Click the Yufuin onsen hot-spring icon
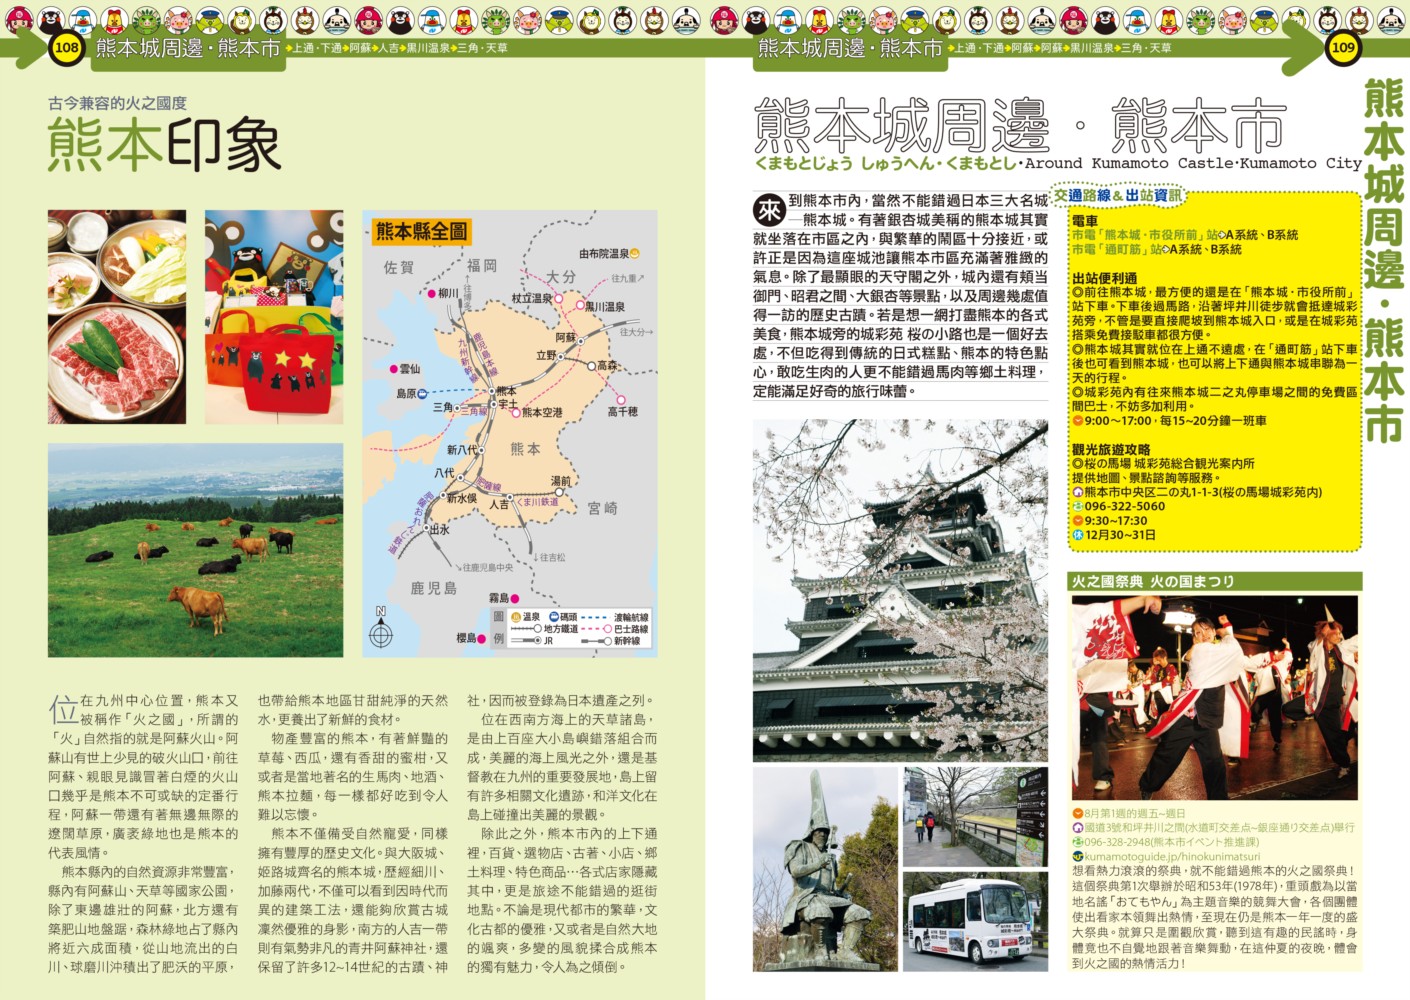Viewport: 1410px width, 1000px height. pos(634,254)
